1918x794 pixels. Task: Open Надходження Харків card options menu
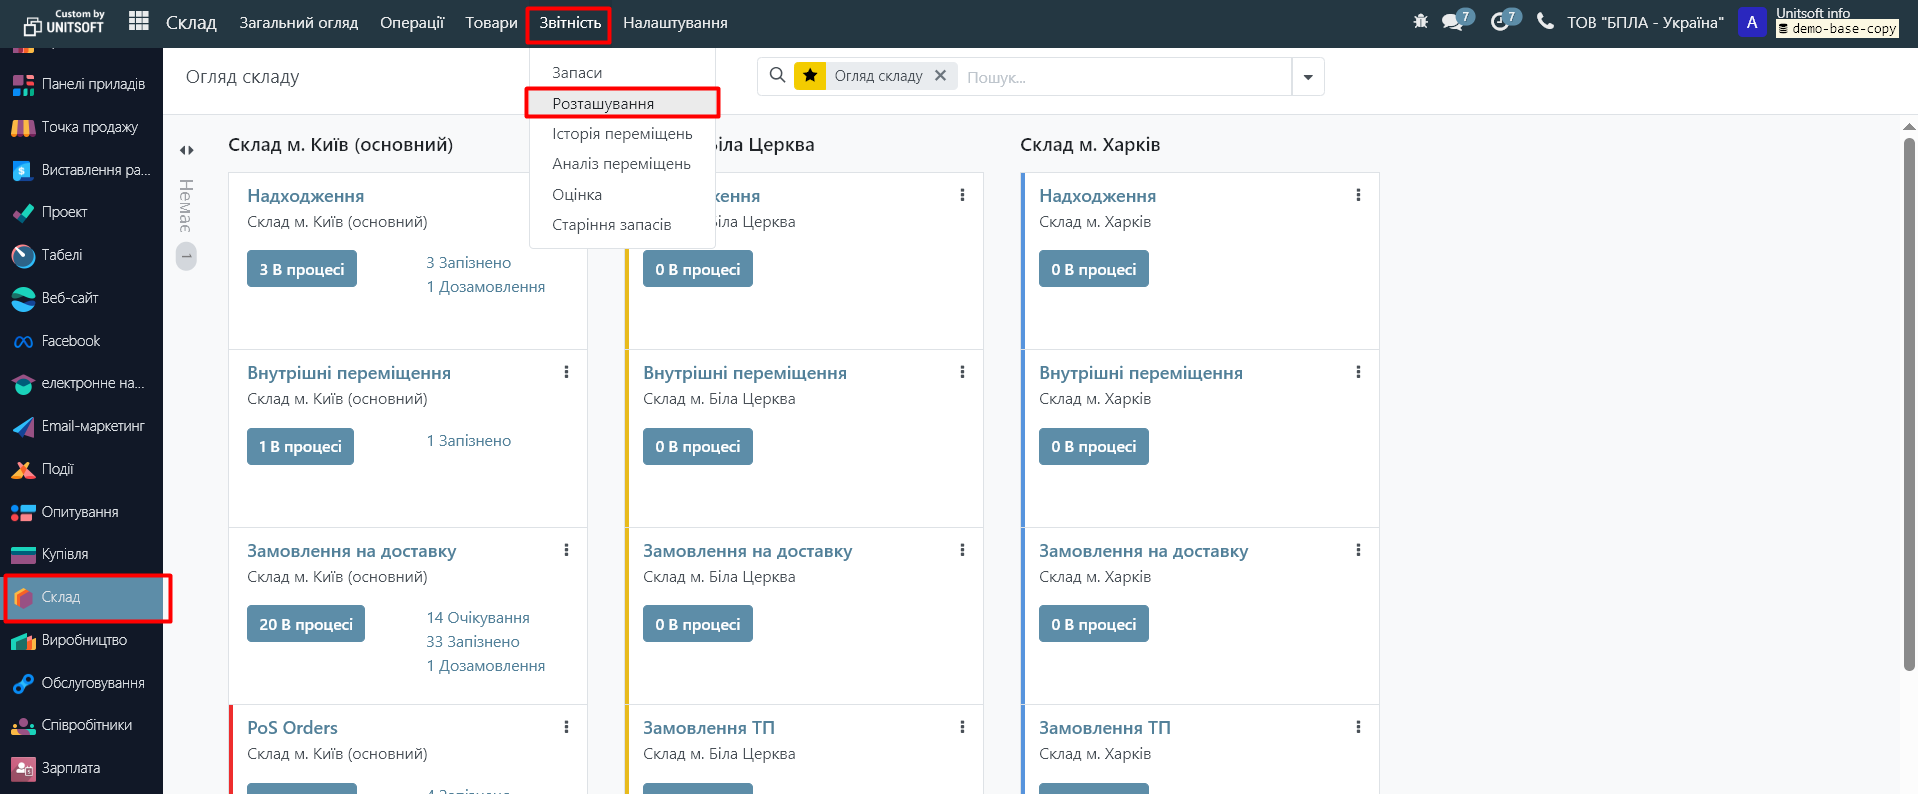pyautogui.click(x=1358, y=196)
